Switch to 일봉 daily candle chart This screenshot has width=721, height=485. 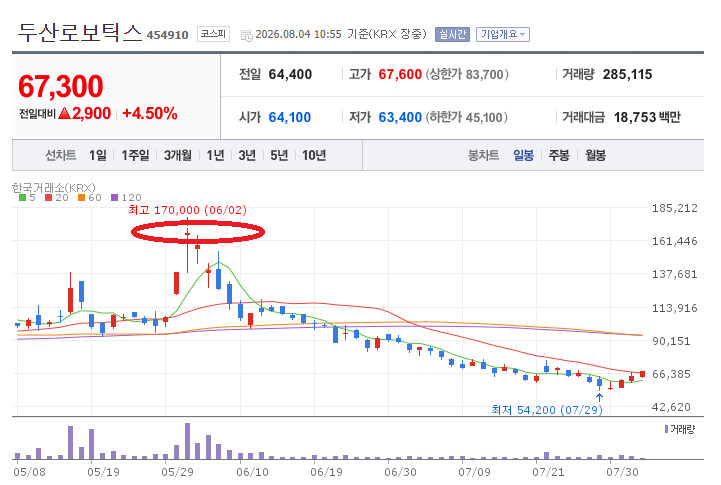click(x=523, y=155)
